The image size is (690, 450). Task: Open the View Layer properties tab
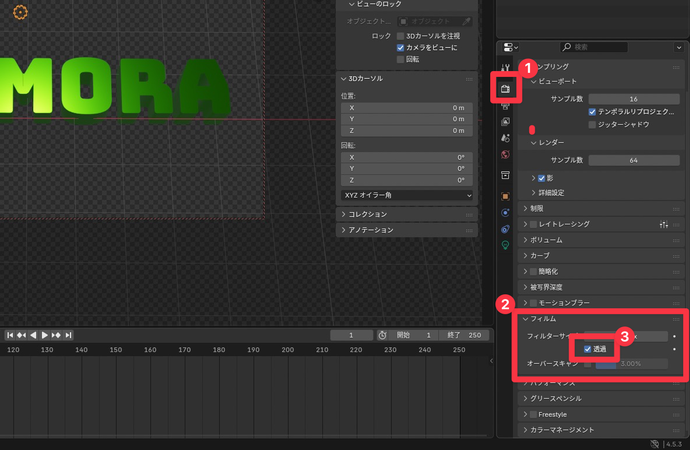pos(506,121)
